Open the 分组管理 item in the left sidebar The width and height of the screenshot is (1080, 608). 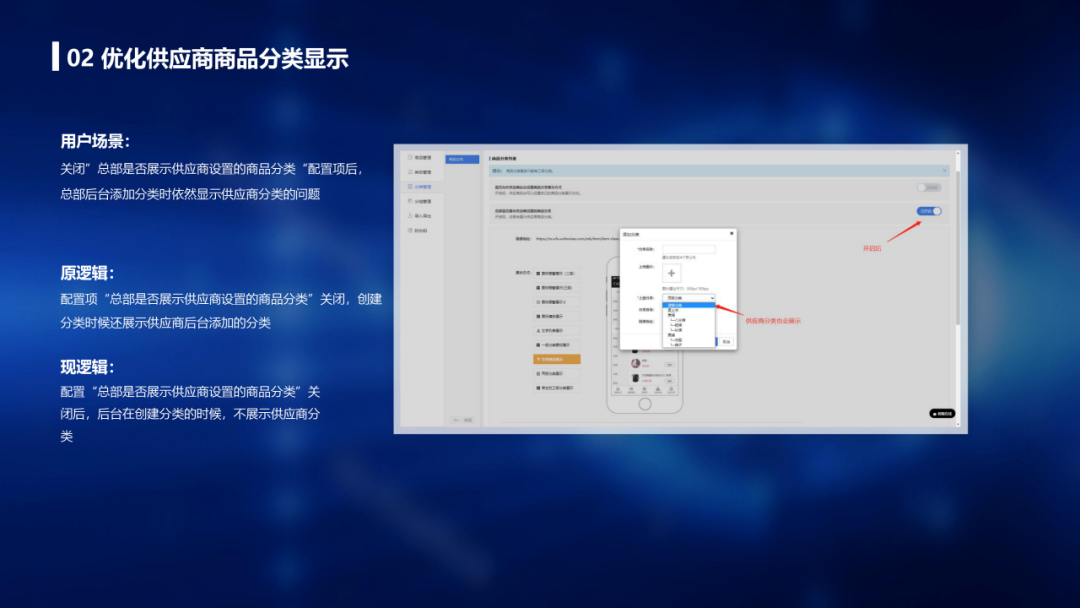[419, 201]
